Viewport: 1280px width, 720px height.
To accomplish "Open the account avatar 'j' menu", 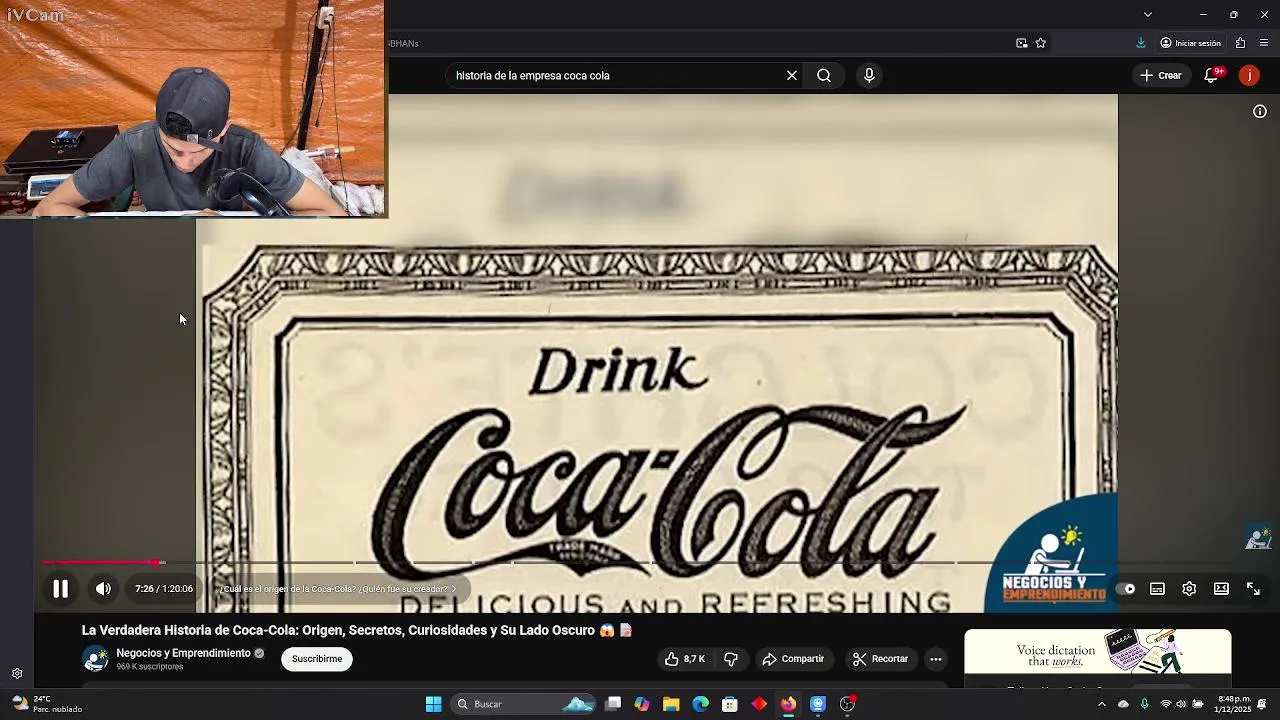I will [1249, 75].
